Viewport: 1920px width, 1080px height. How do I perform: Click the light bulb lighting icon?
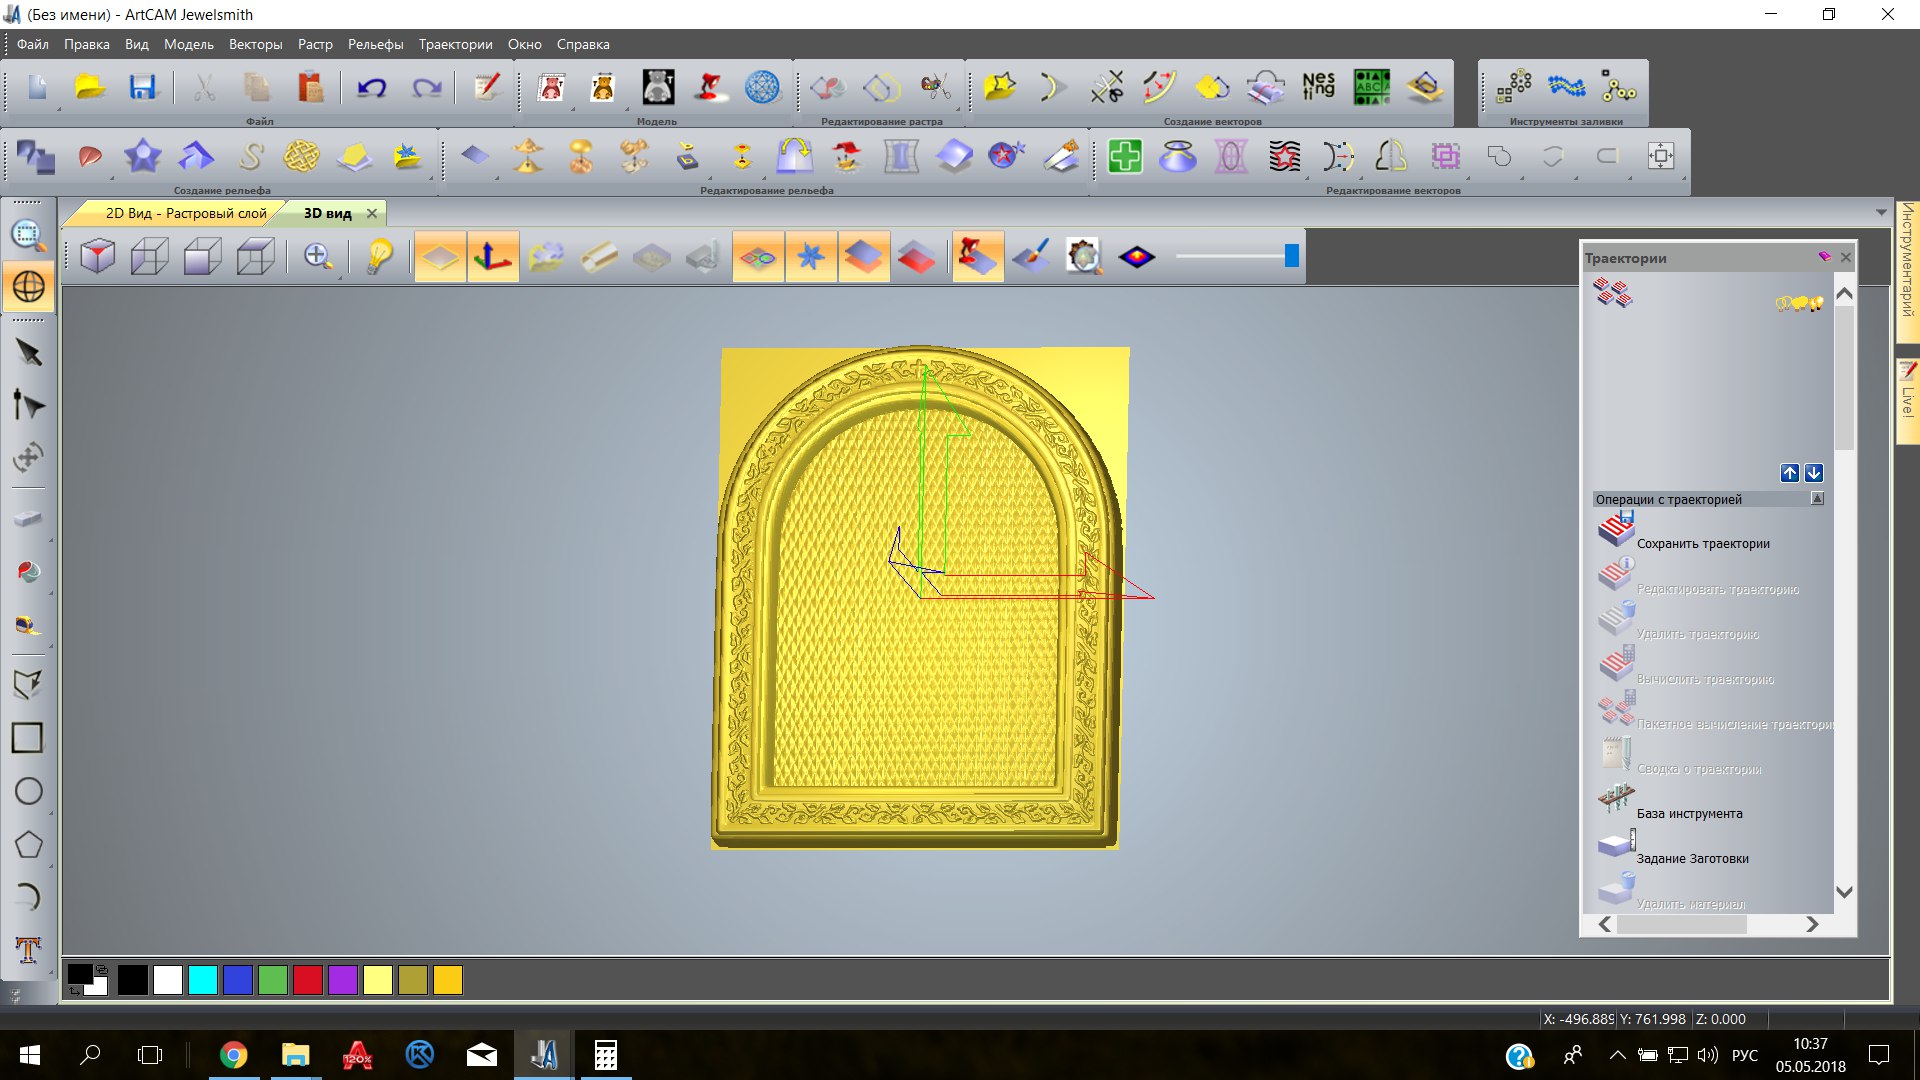[x=379, y=257]
